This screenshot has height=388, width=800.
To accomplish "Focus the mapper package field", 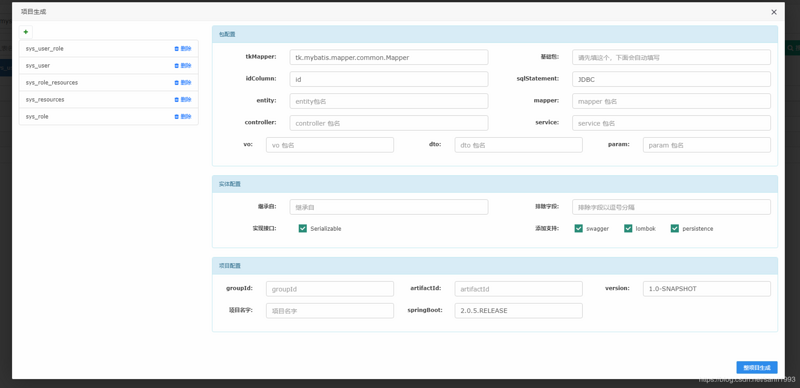I will click(671, 101).
